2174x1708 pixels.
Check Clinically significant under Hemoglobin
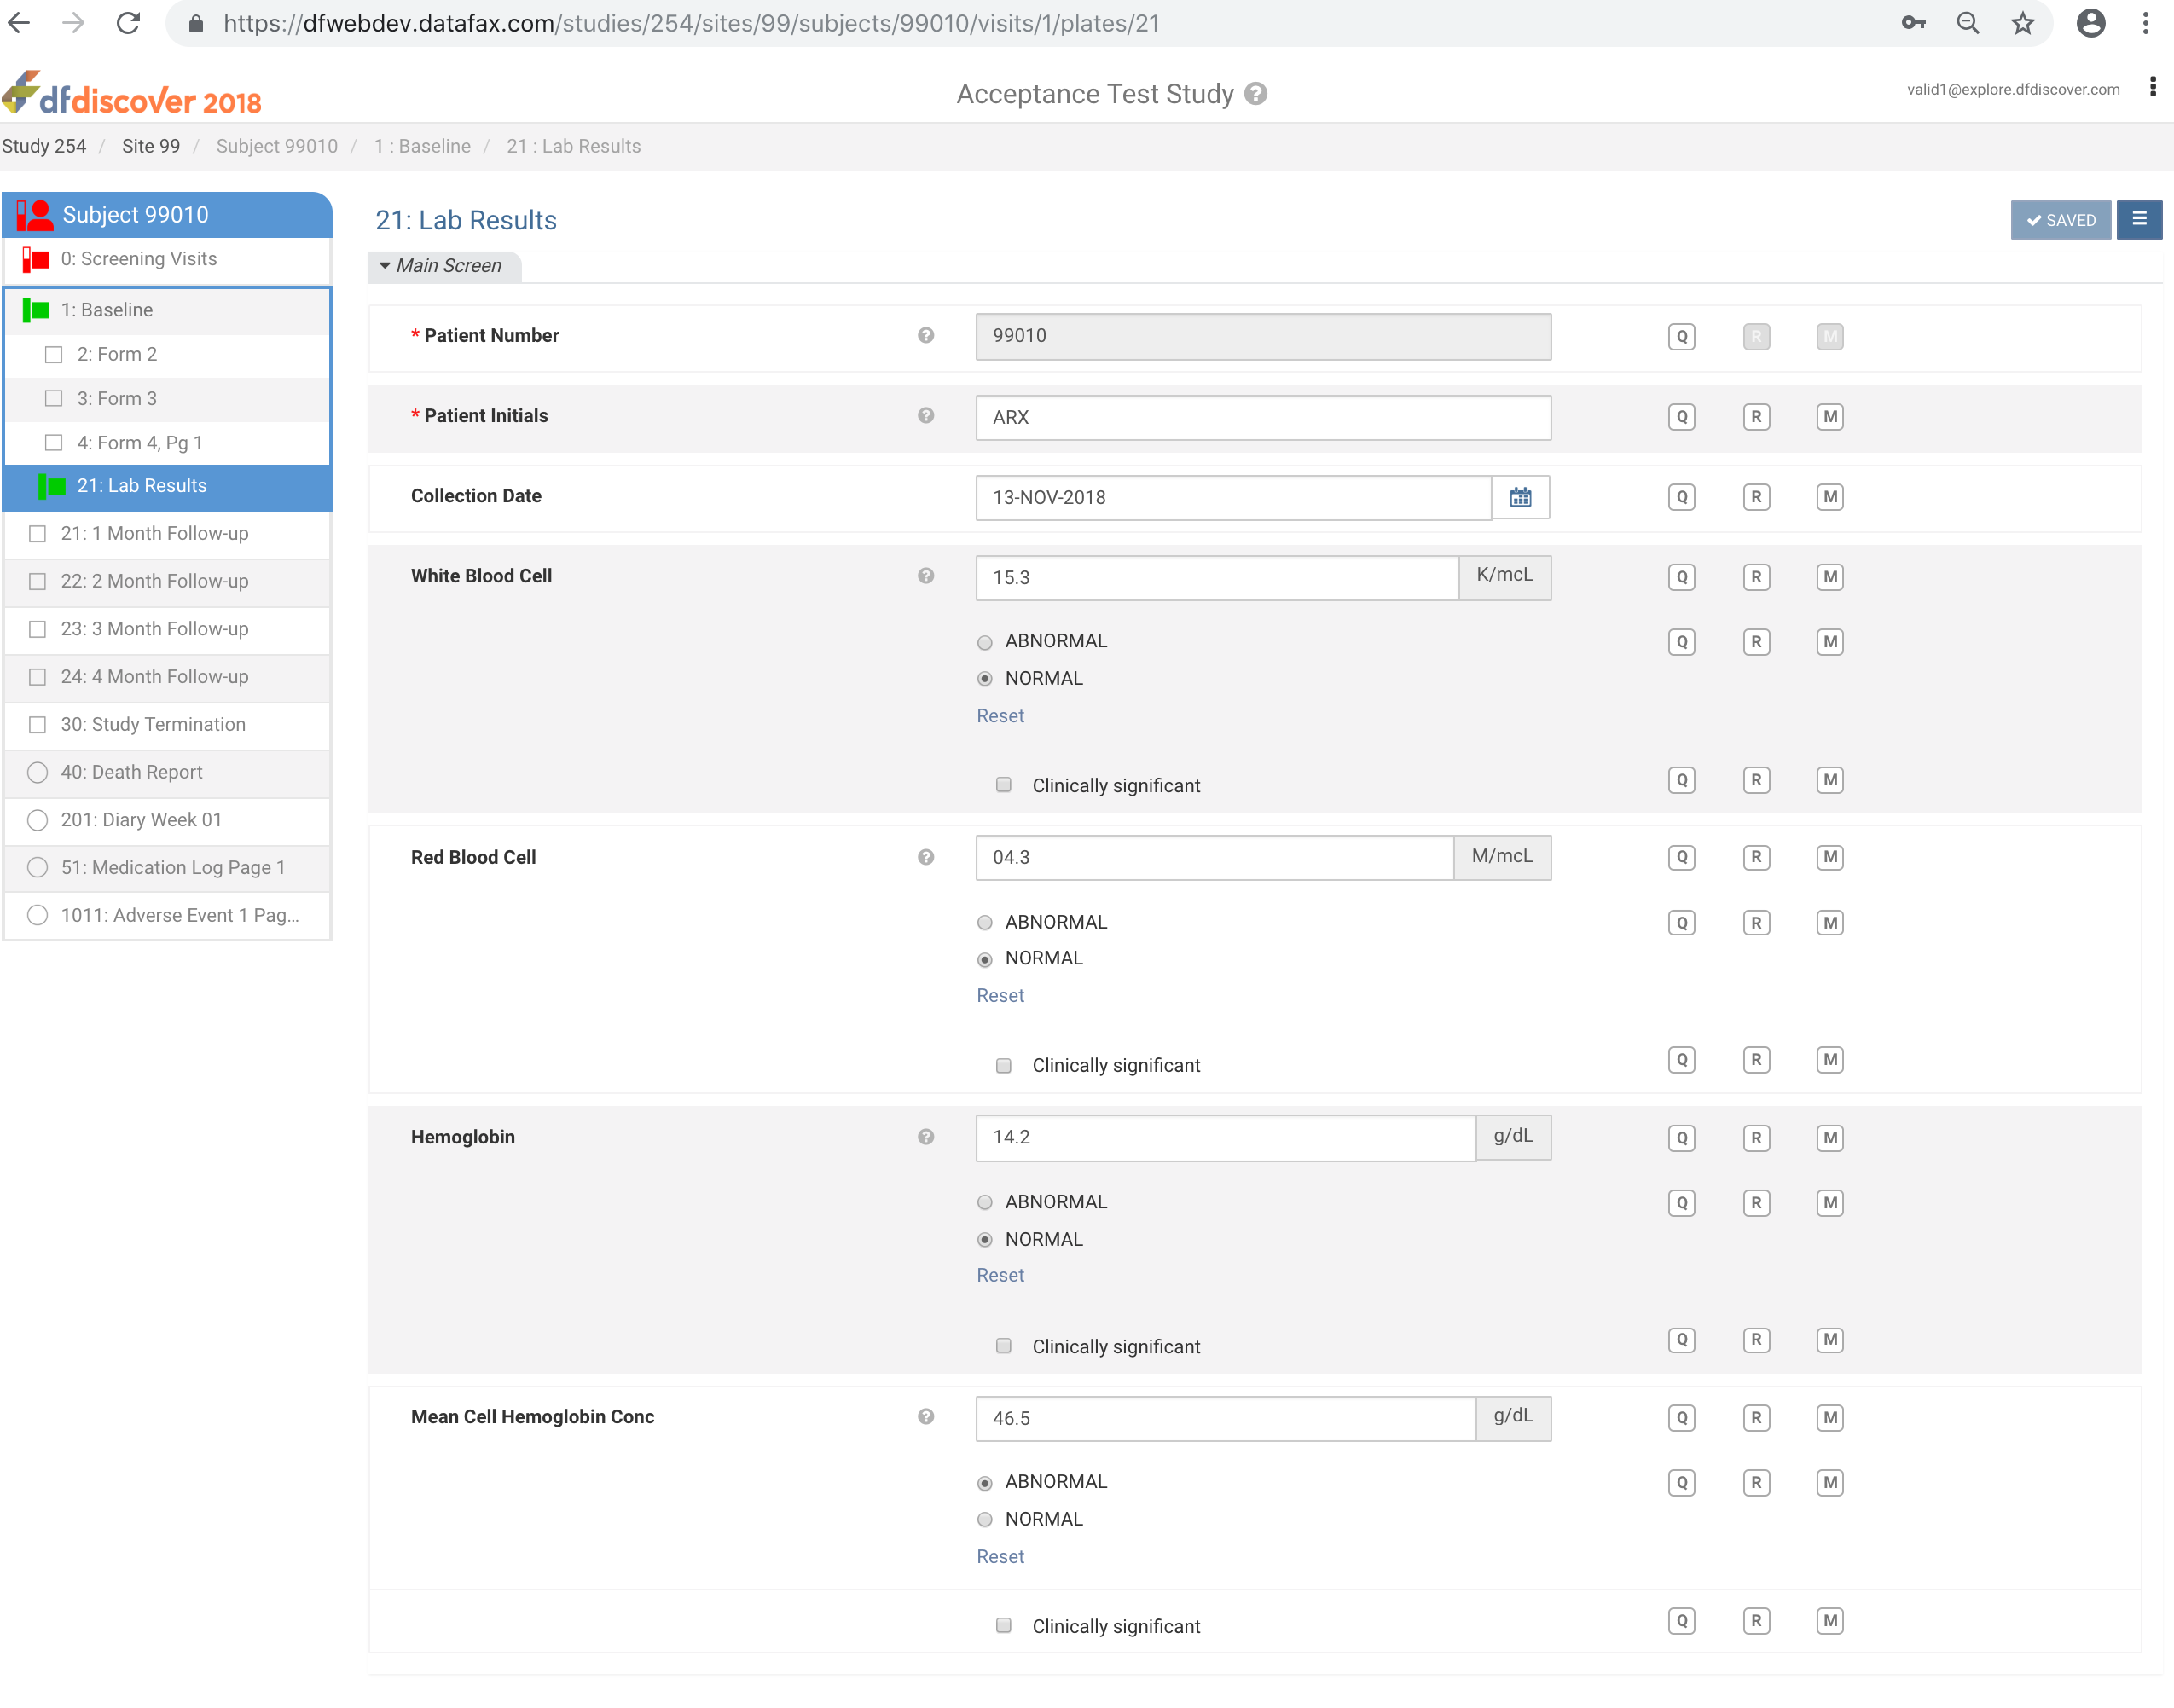pos(1003,1346)
